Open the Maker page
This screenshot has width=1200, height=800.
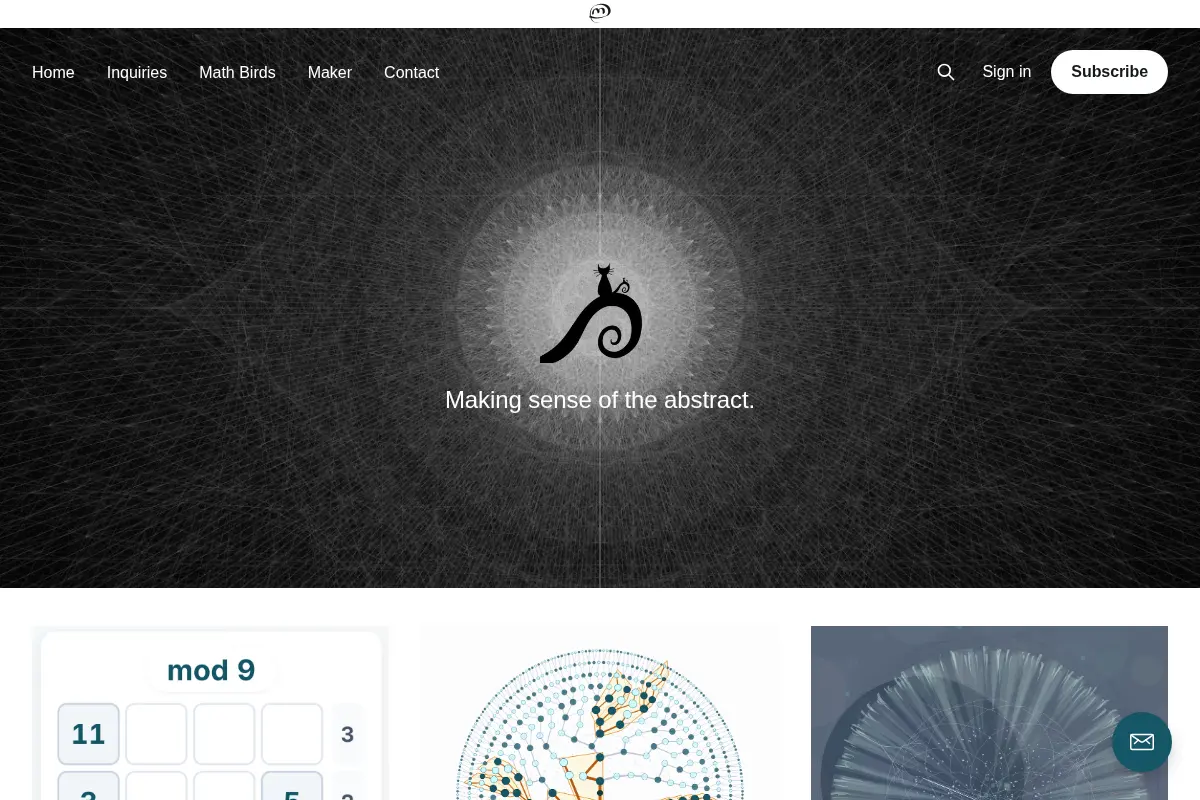click(330, 72)
